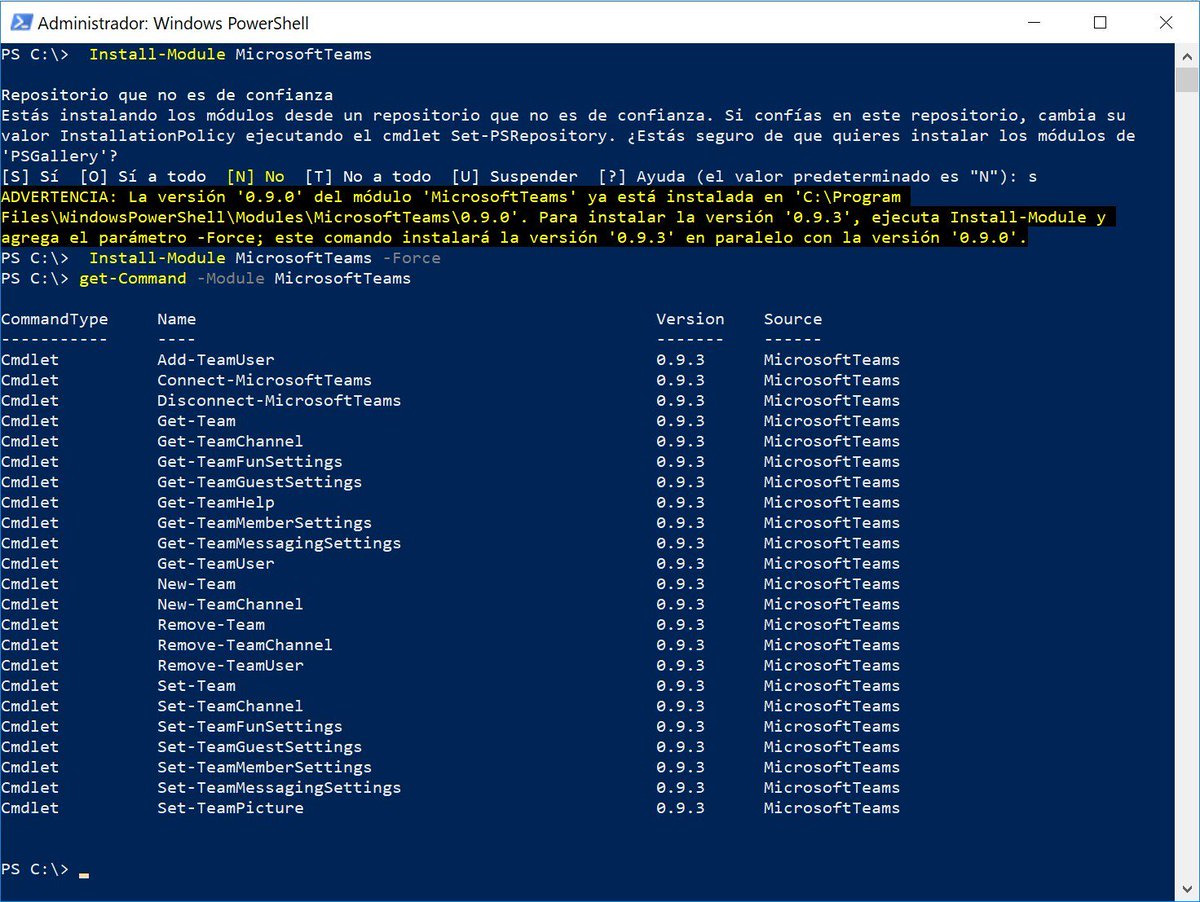Select the Set-TeamMessagingSettings cmdlet name
The height and width of the screenshot is (902, 1200).
(279, 787)
